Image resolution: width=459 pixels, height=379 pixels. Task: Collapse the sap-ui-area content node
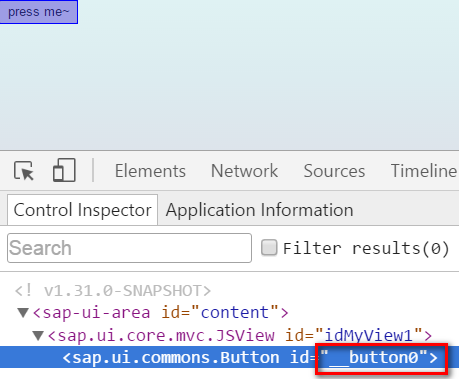(x=23, y=313)
